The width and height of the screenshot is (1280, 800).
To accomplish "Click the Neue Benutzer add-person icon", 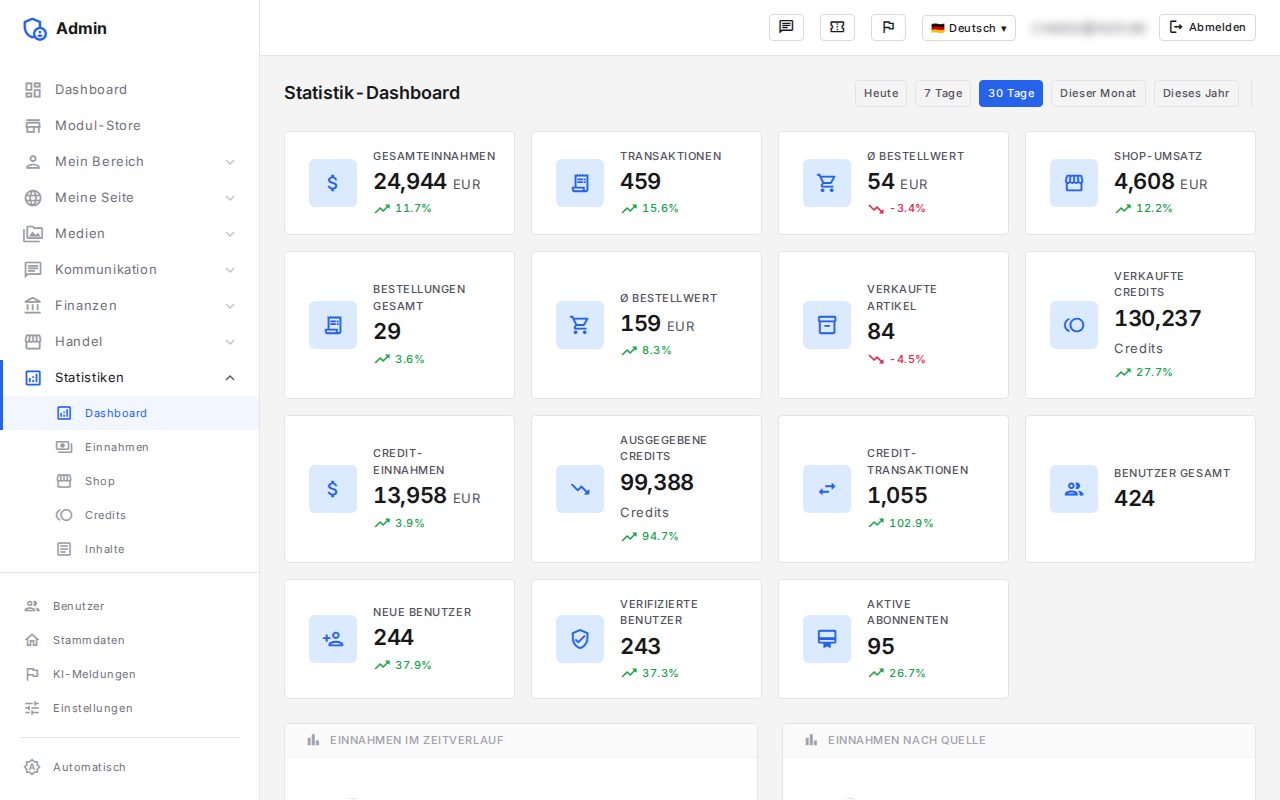I will 333,639.
